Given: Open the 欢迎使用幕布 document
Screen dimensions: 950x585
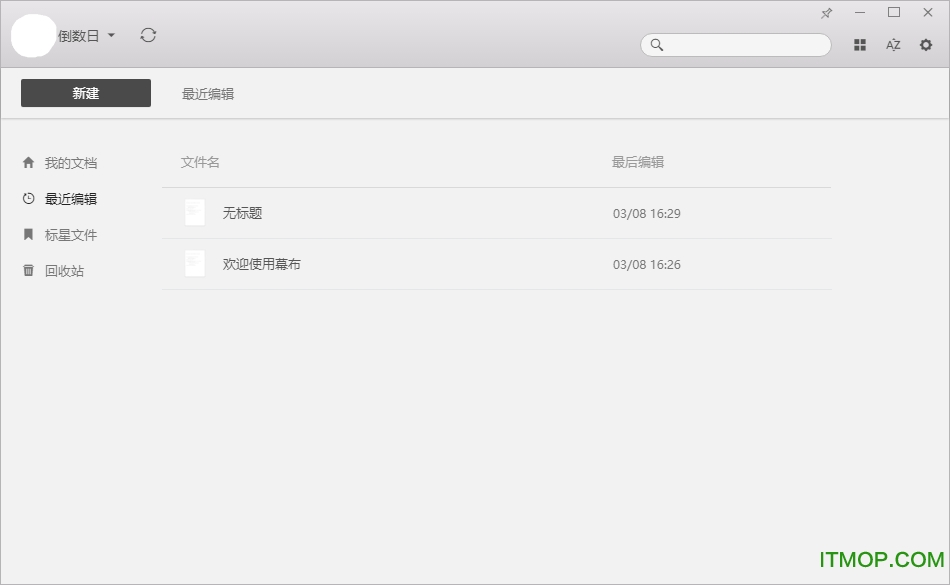Looking at the screenshot, I should pyautogui.click(x=261, y=264).
